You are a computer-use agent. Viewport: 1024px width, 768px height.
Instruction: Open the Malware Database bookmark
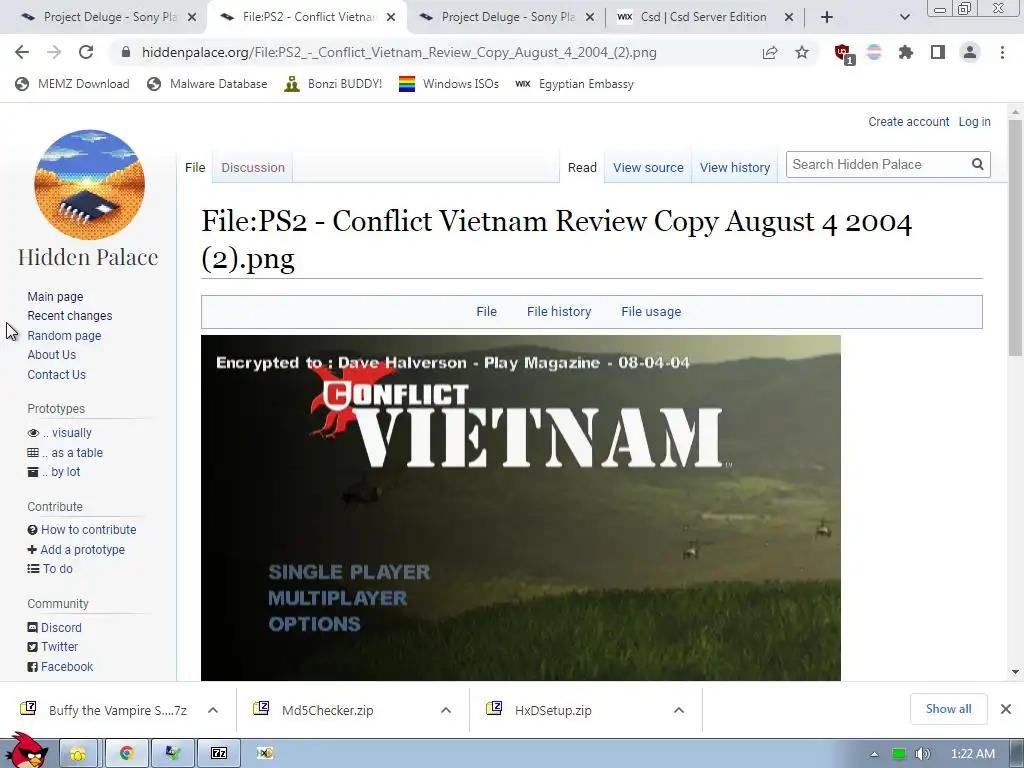tap(208, 84)
